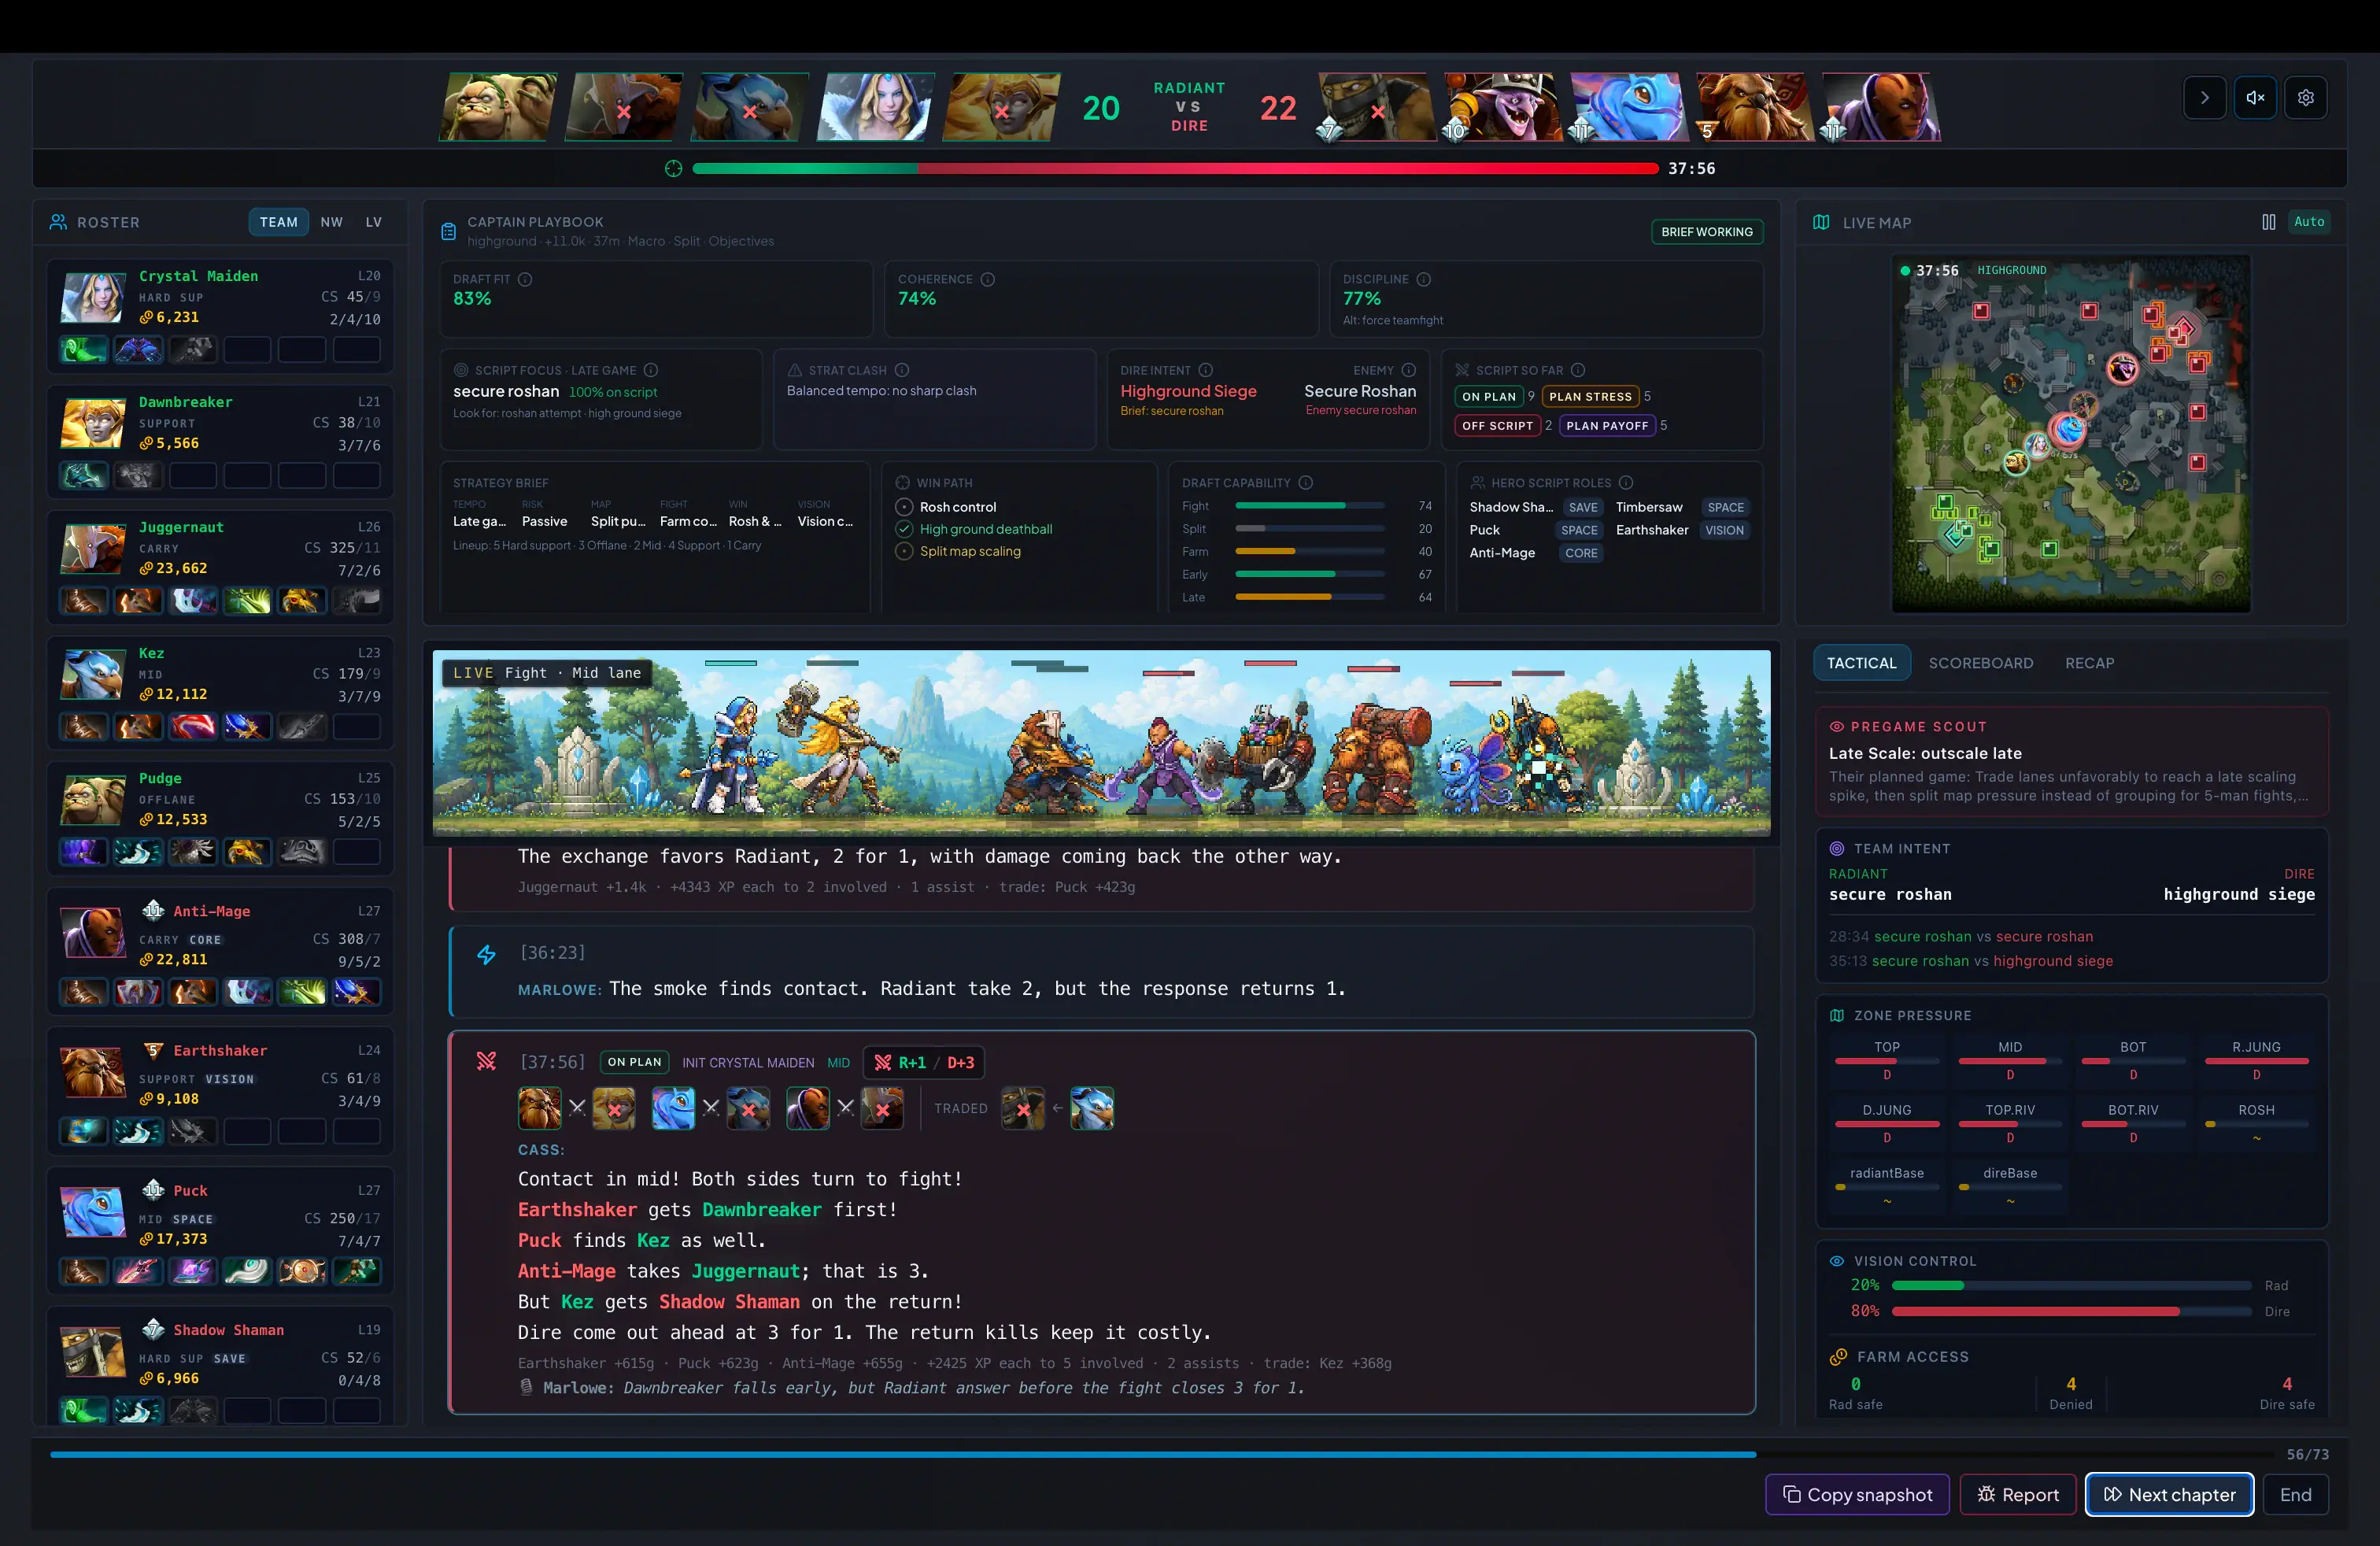Screen dimensions: 2380x1546
Task: Click the chapter progress bar at bottom
Action: 1162,1455
